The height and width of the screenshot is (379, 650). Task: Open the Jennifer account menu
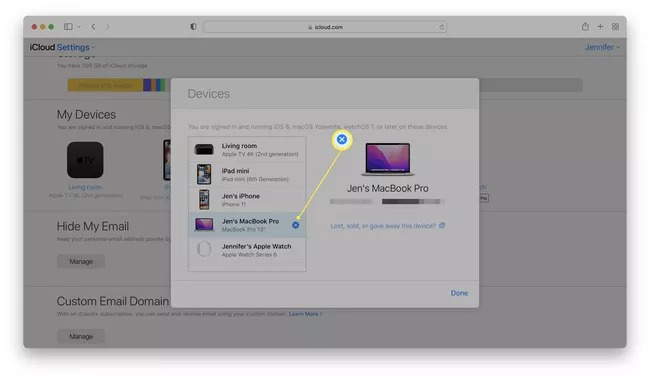[x=602, y=47]
